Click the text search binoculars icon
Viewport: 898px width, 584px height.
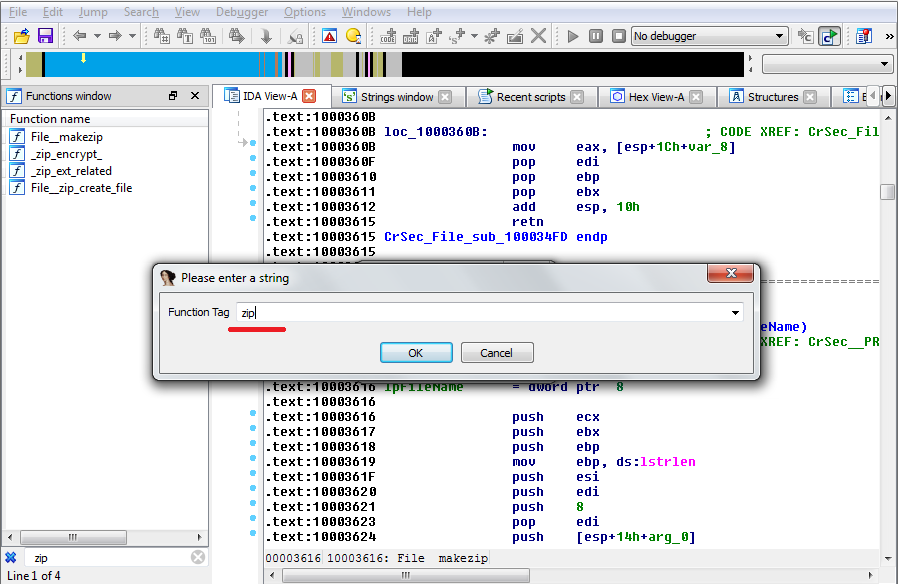click(185, 36)
